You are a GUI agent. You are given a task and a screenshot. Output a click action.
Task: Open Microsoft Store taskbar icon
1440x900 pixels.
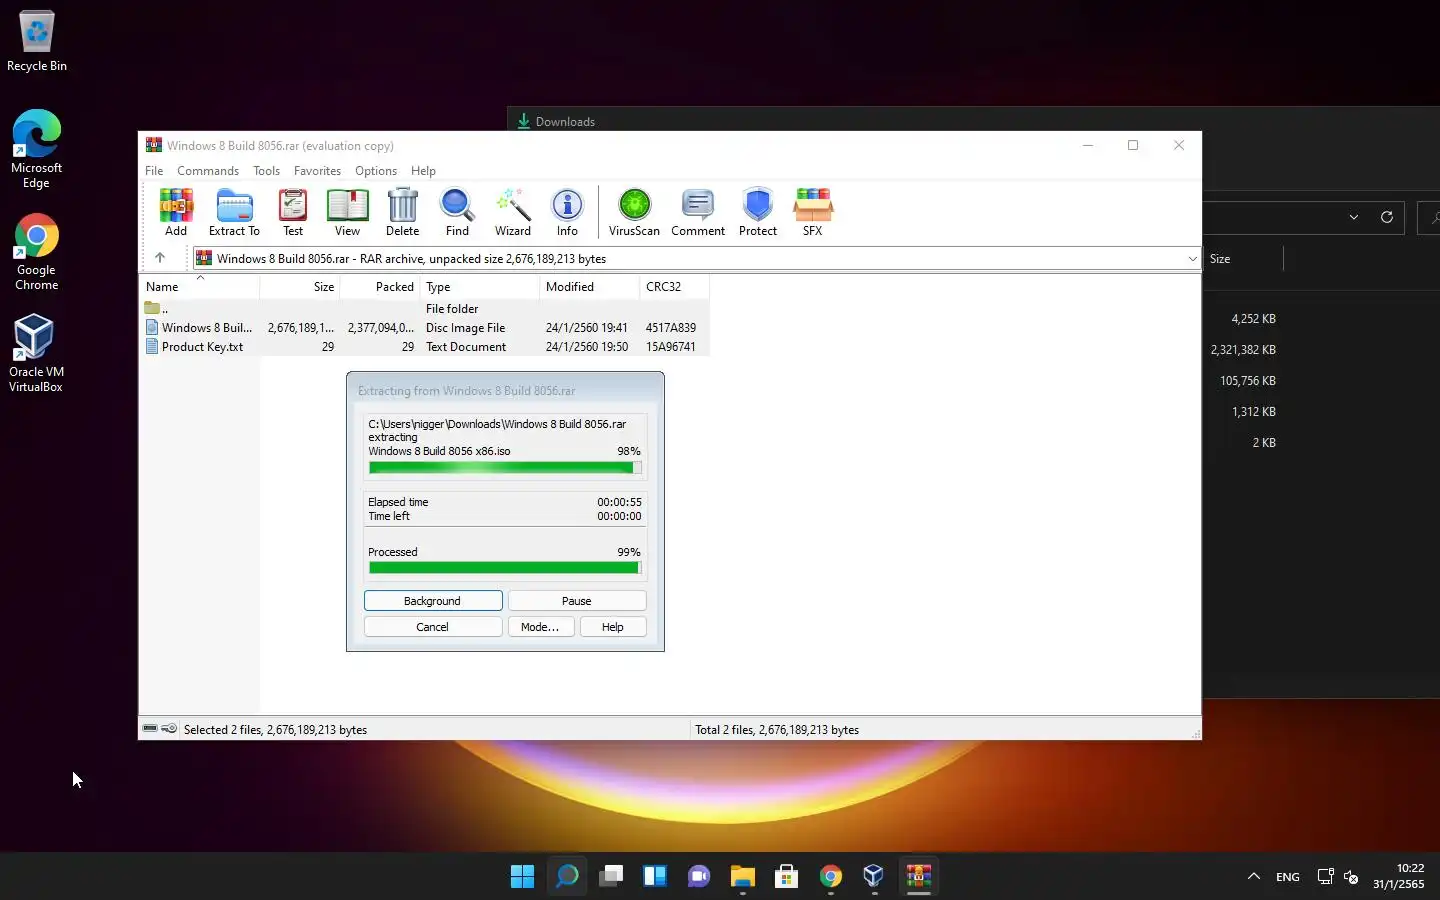(786, 877)
